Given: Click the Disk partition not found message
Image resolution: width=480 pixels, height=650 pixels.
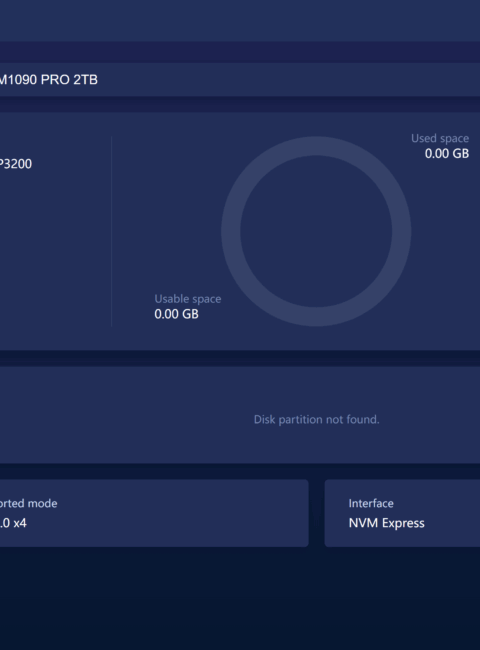Looking at the screenshot, I should point(316,420).
